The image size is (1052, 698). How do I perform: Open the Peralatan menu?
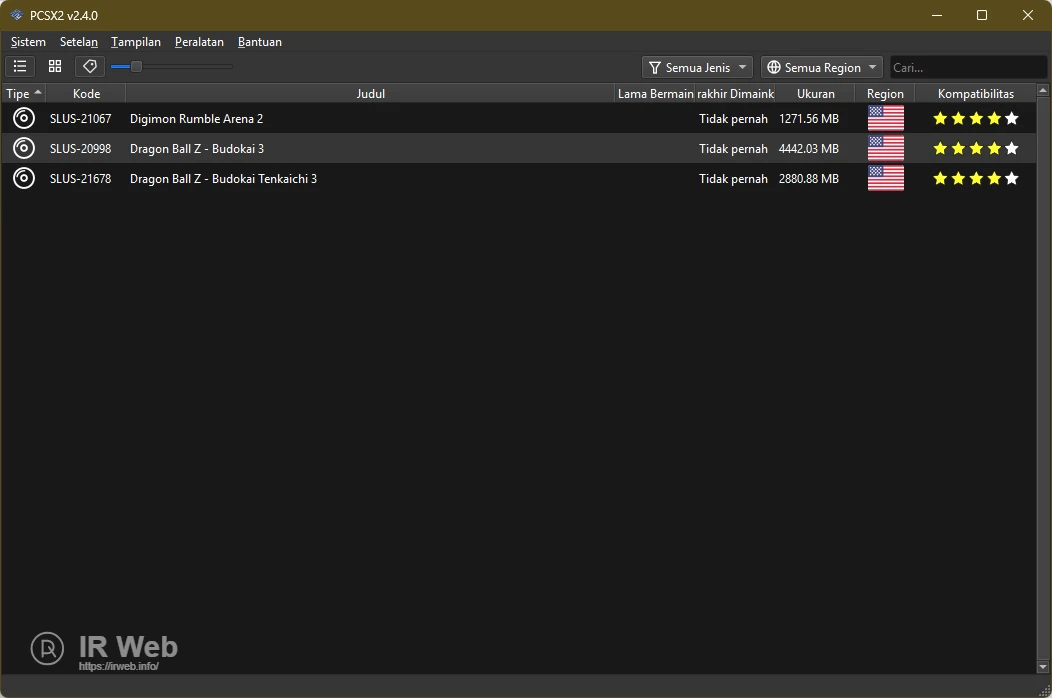click(199, 42)
